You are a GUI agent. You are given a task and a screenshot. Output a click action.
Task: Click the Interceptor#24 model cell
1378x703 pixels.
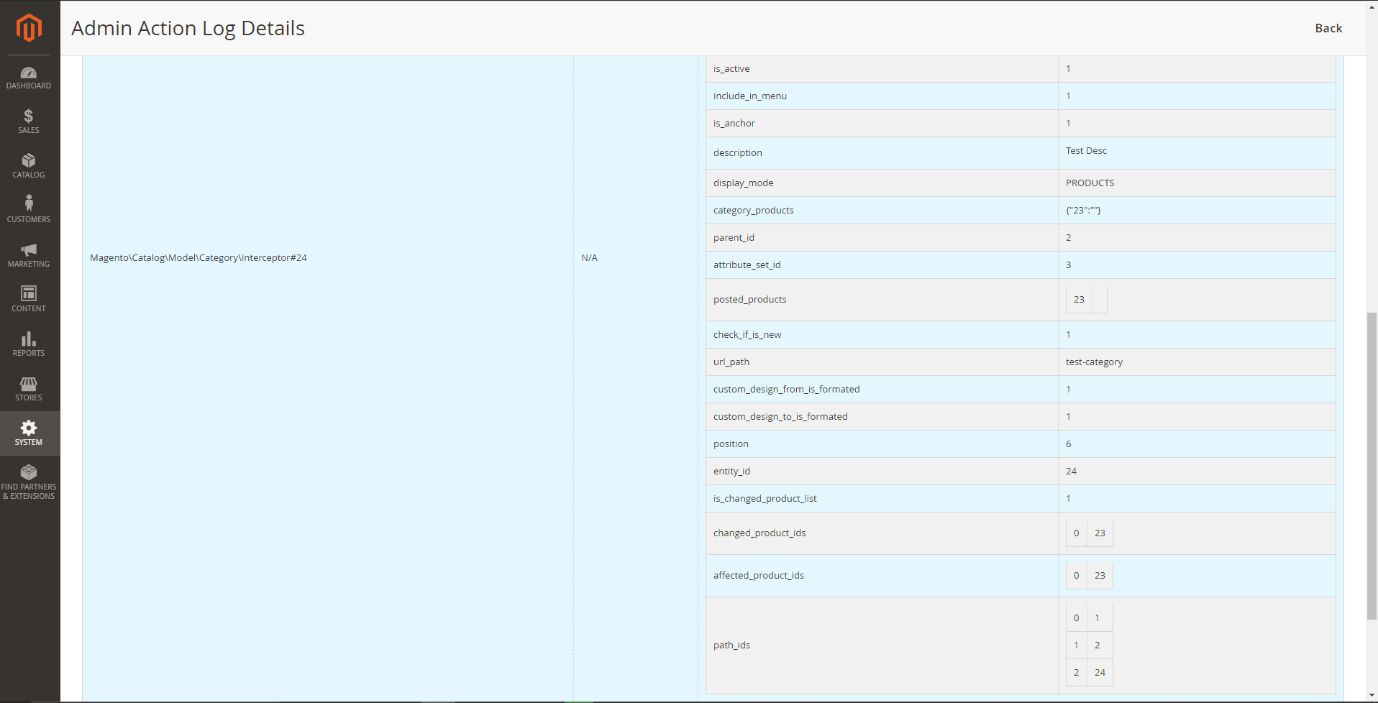point(198,258)
